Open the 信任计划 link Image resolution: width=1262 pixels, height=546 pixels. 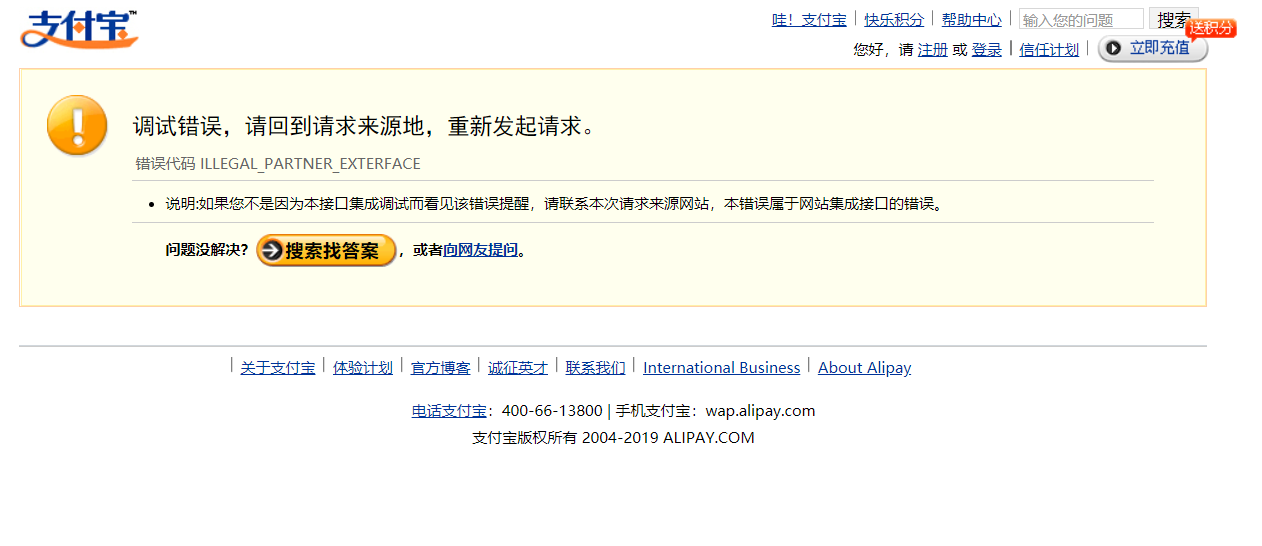(1049, 49)
